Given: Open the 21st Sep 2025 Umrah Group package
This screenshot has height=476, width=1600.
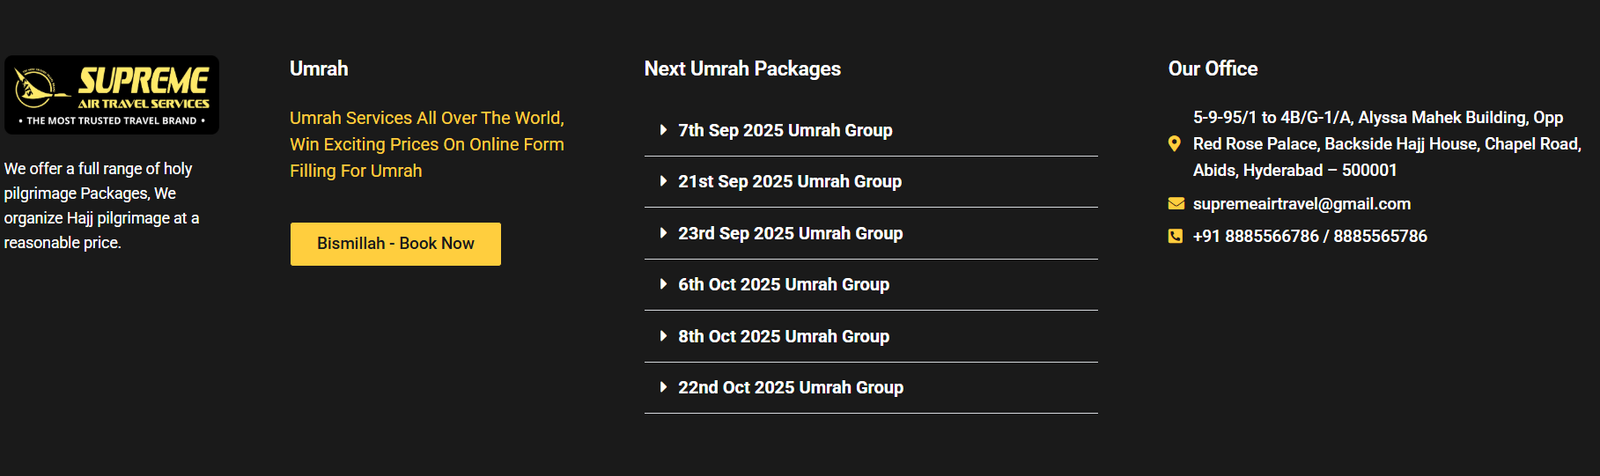Looking at the screenshot, I should pyautogui.click(x=790, y=181).
